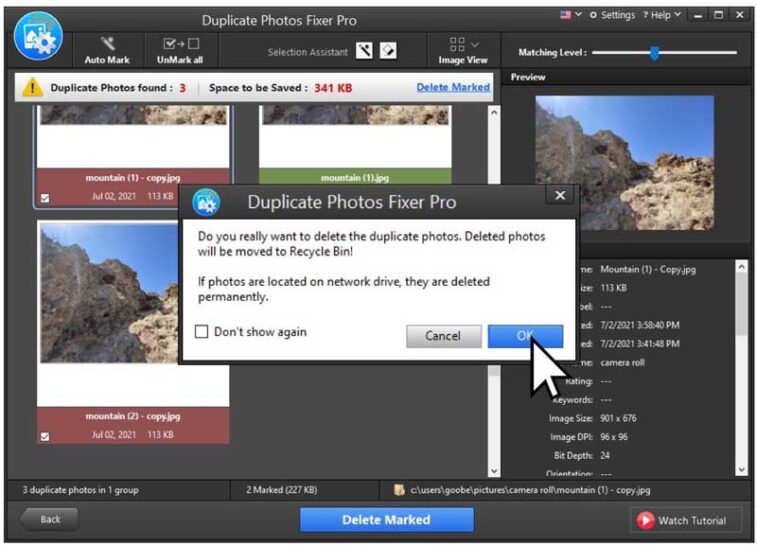This screenshot has height=546, width=757.
Task: Click the file name 'Mountain (1) - Copy.jpg' in details
Action: tap(648, 269)
